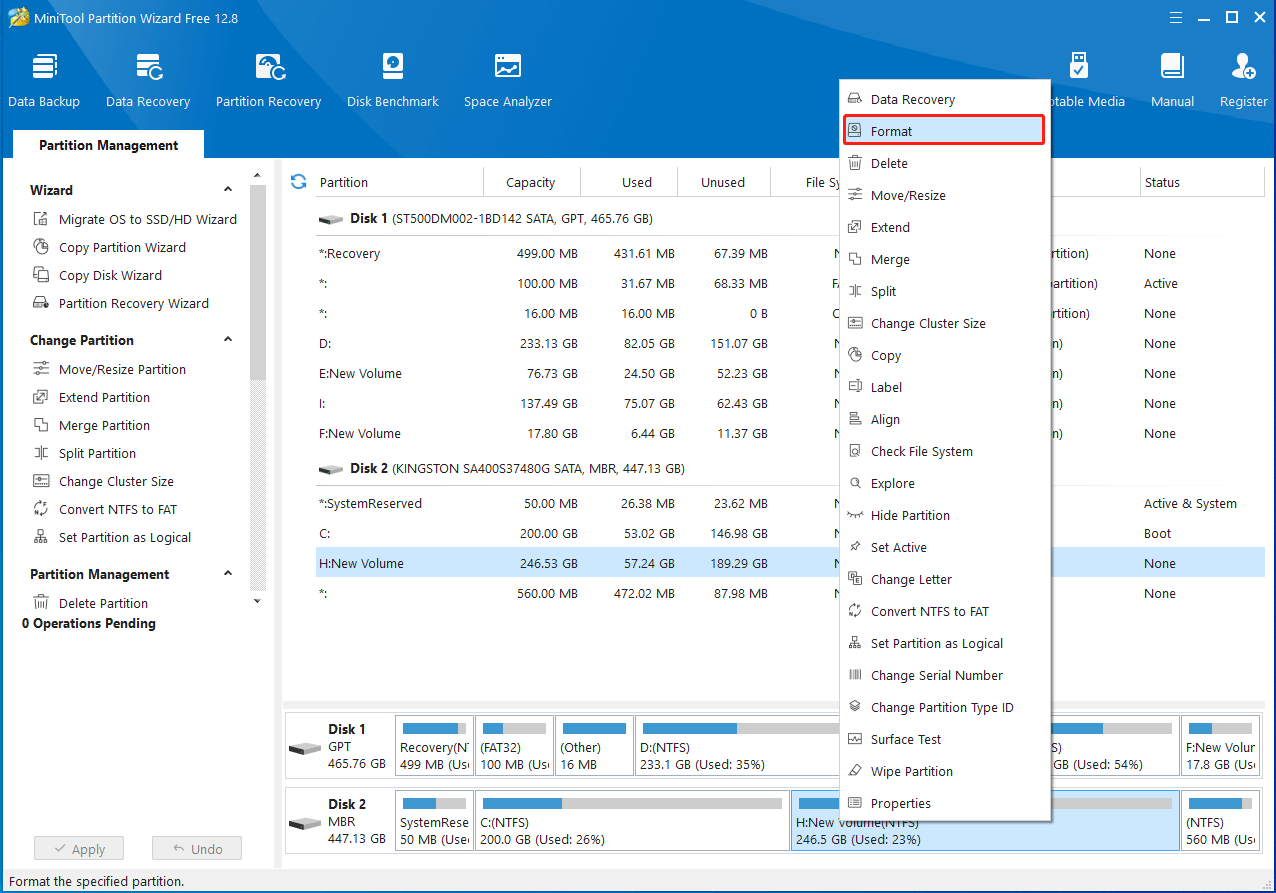Choose Set Active in the context menu
Viewport: 1276px width, 893px height.
click(944, 547)
